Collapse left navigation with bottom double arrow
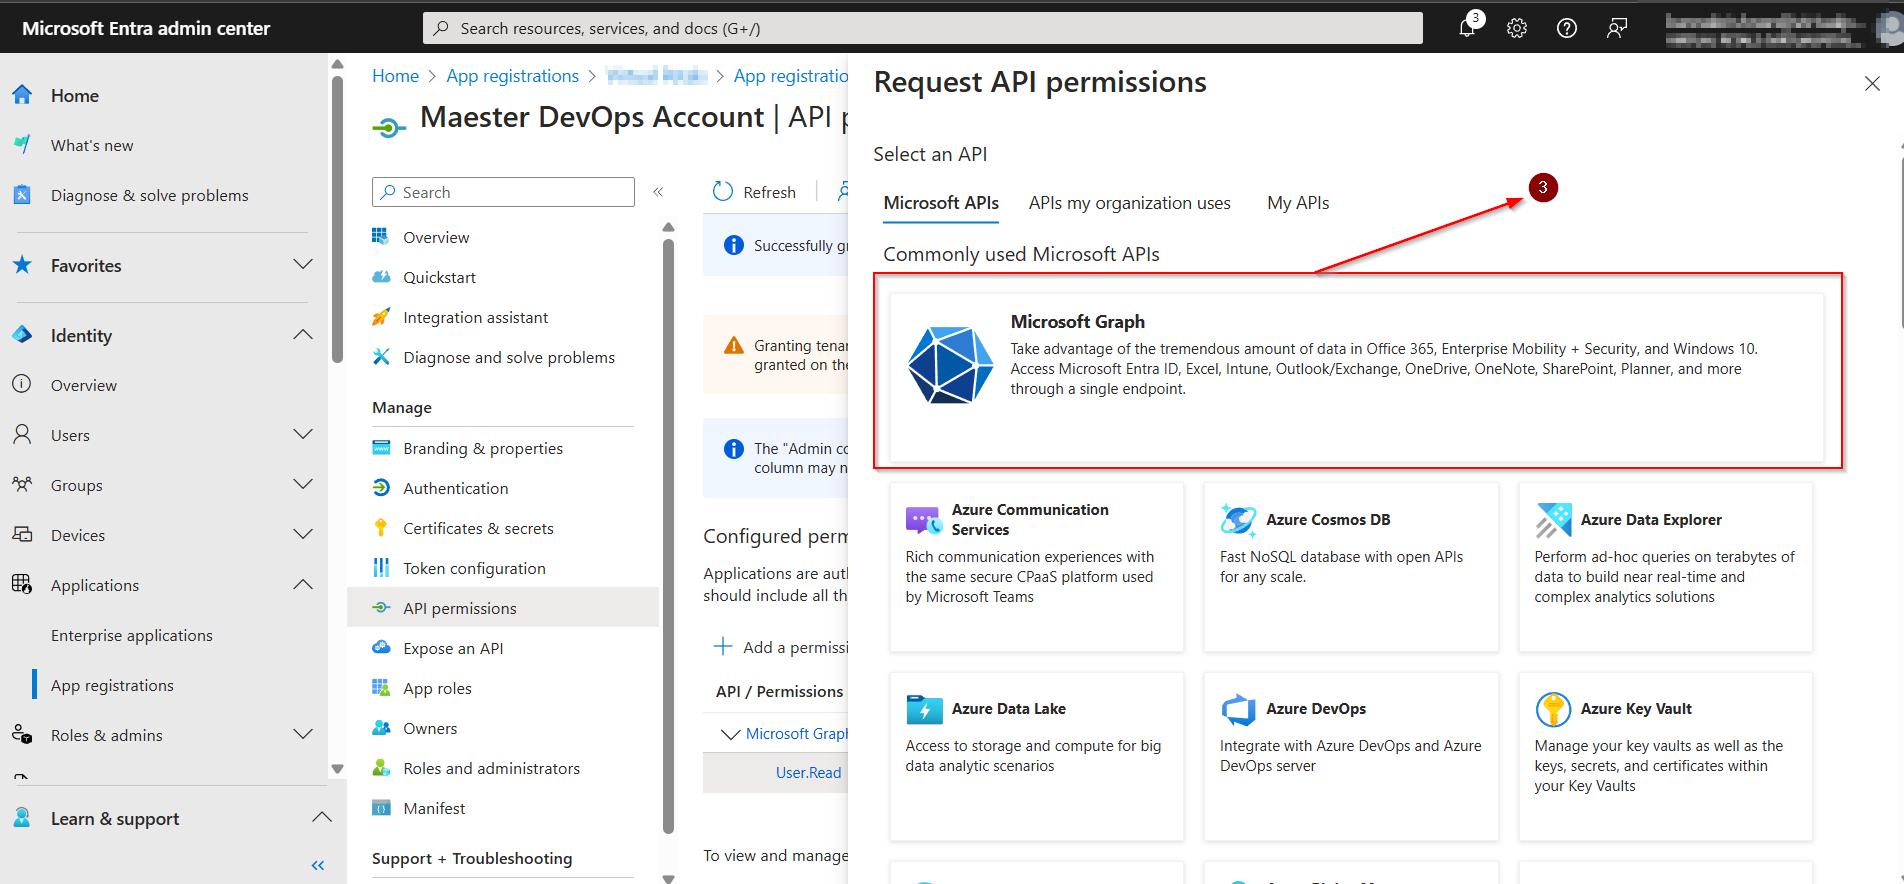This screenshot has height=884, width=1904. (x=318, y=865)
